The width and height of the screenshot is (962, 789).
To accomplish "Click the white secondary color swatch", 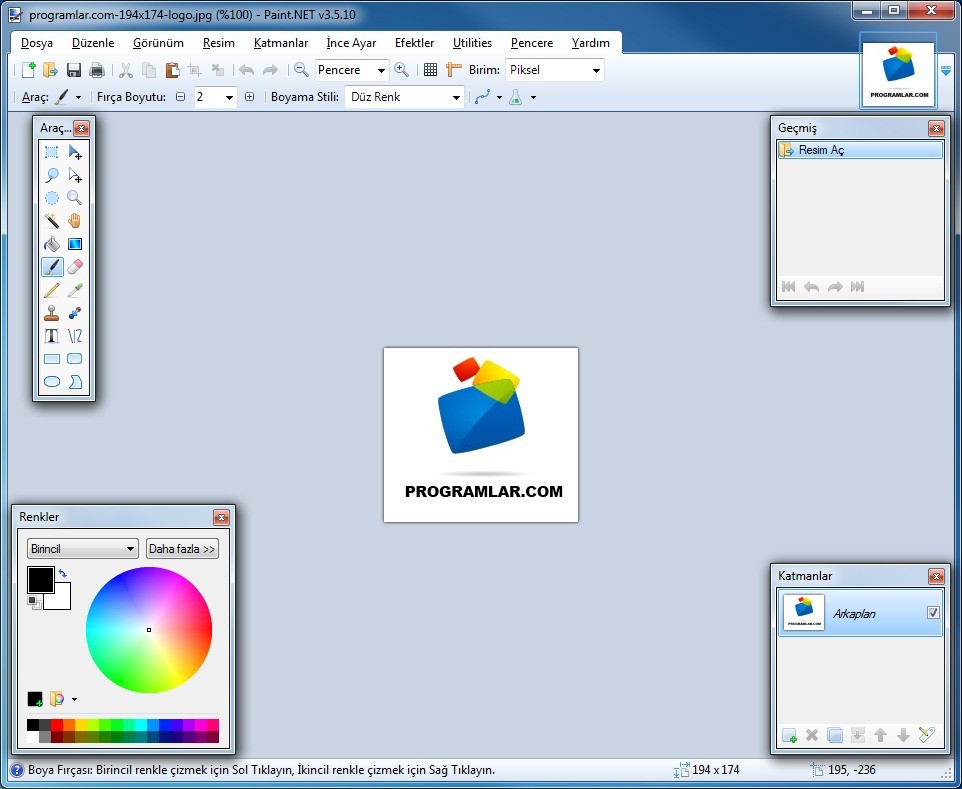I will coord(61,600).
